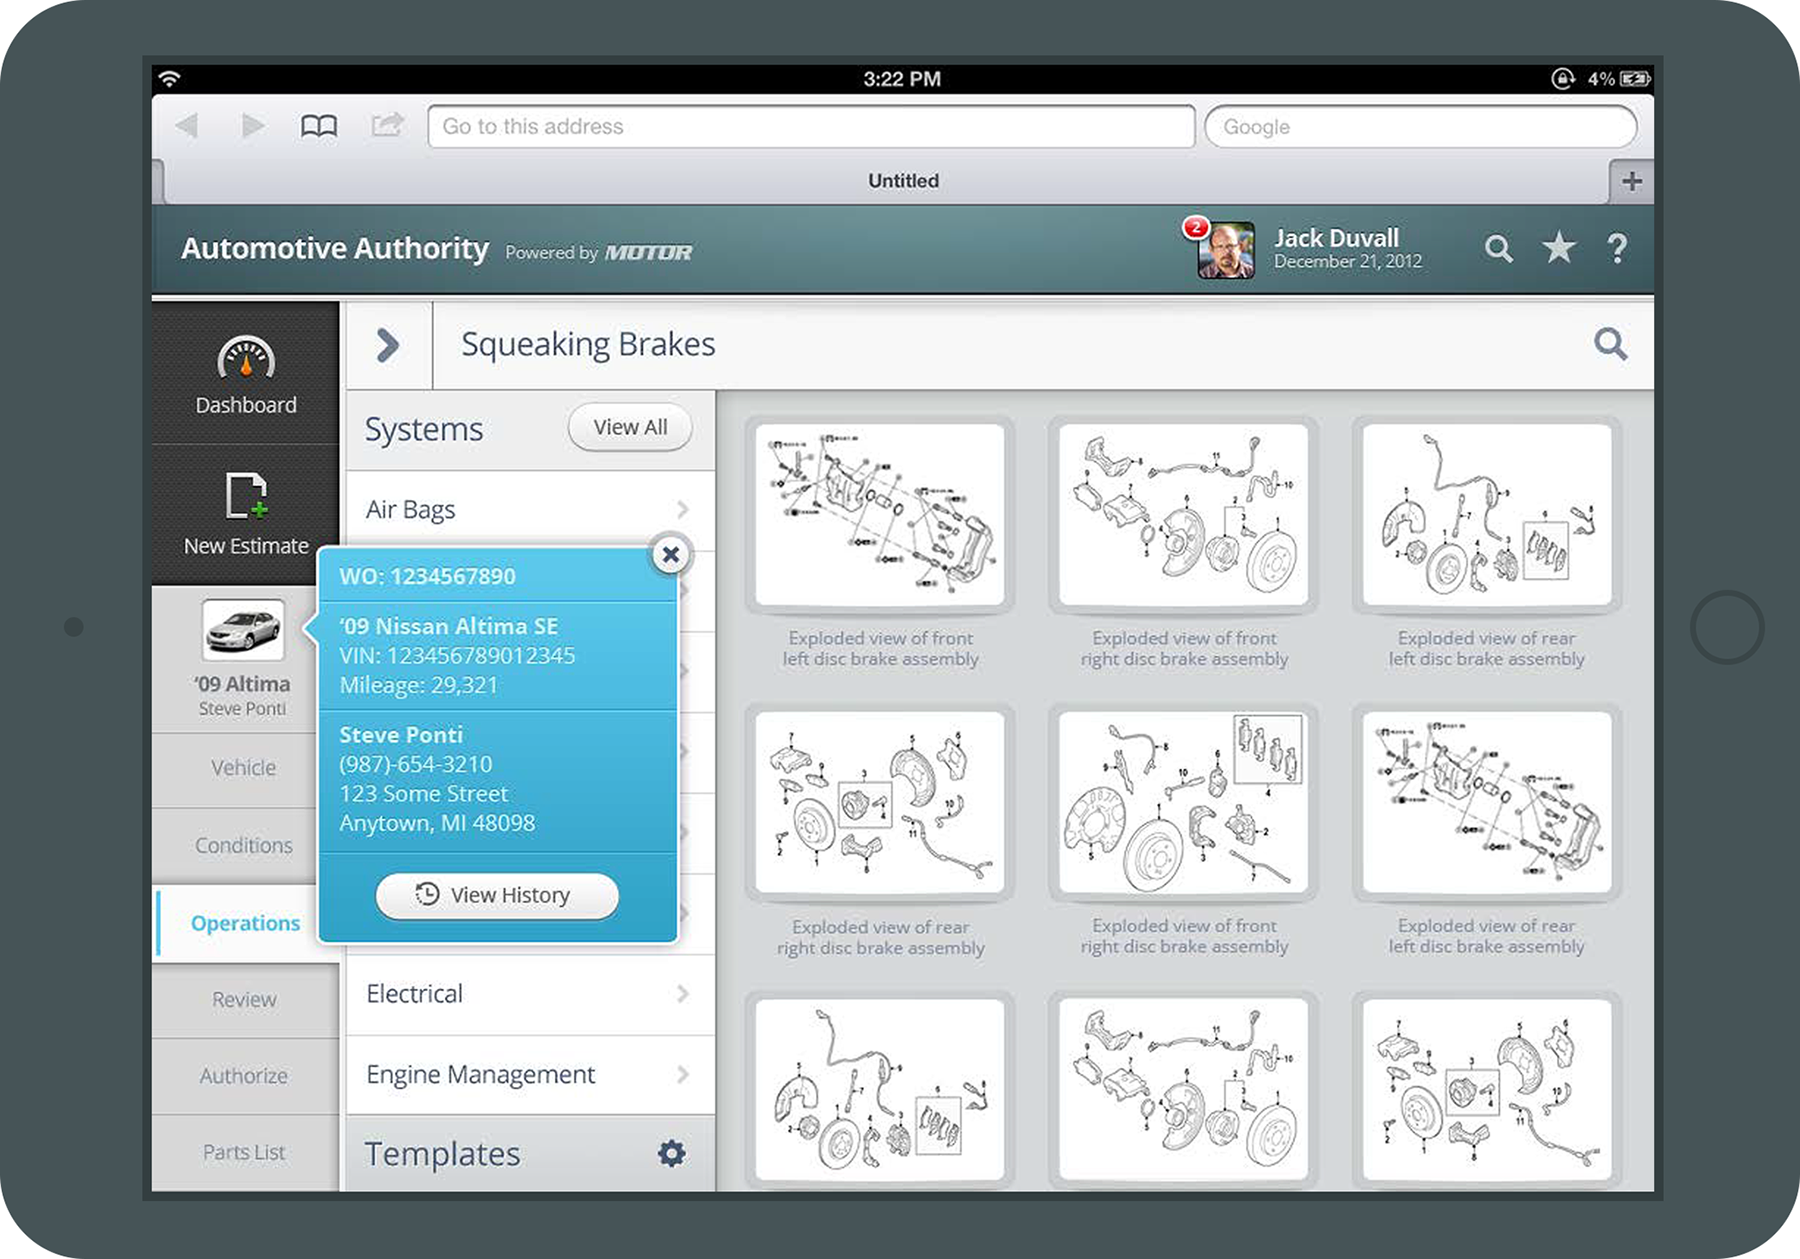Screen dimensions: 1800x1259
Task: Open Templates settings gear
Action: tap(671, 1153)
